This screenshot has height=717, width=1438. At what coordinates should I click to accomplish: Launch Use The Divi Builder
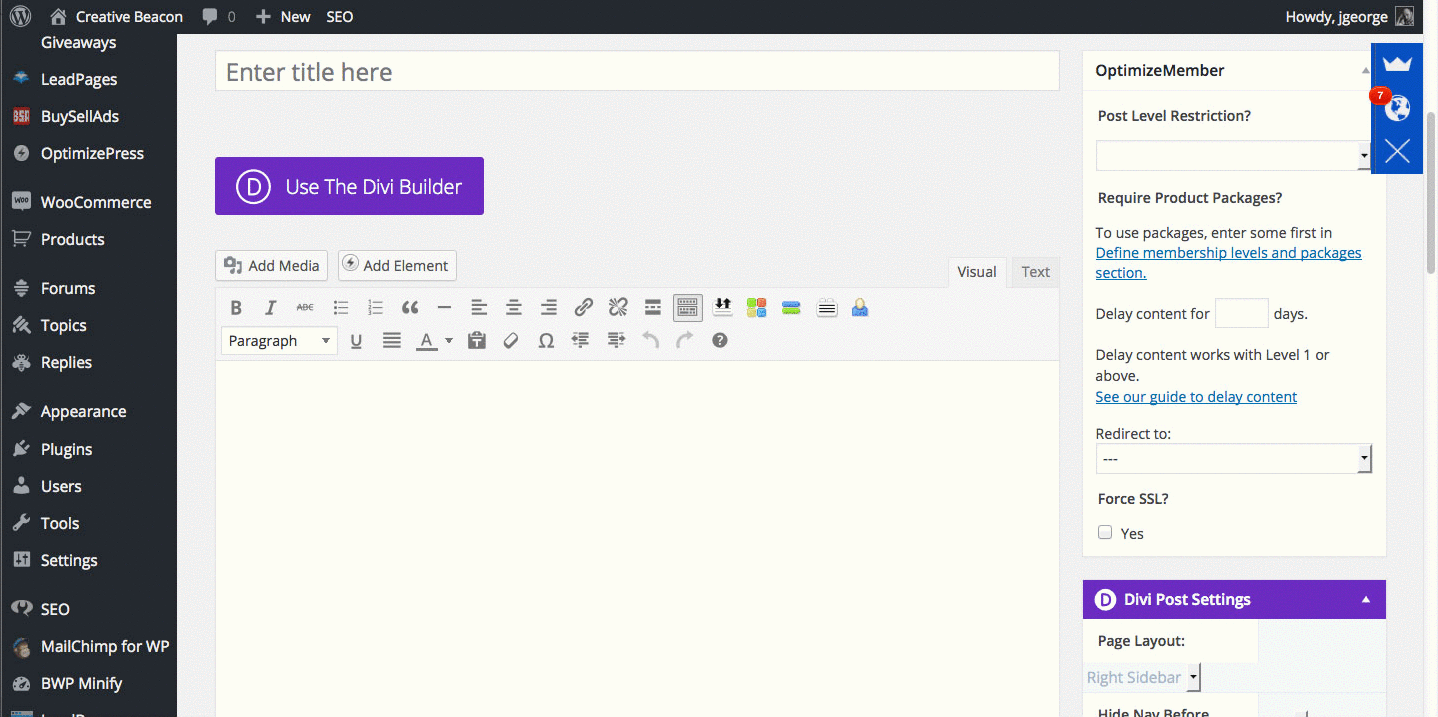pos(348,186)
